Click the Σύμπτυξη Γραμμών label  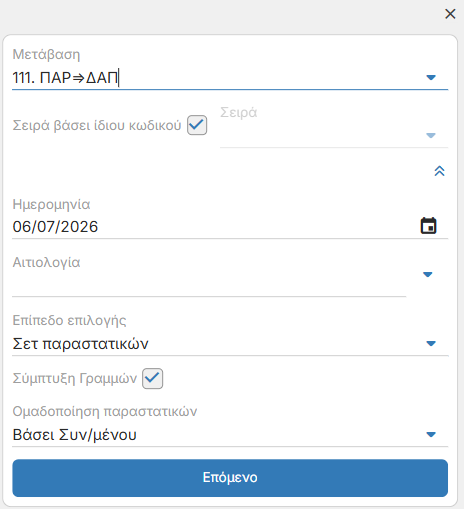tap(75, 379)
